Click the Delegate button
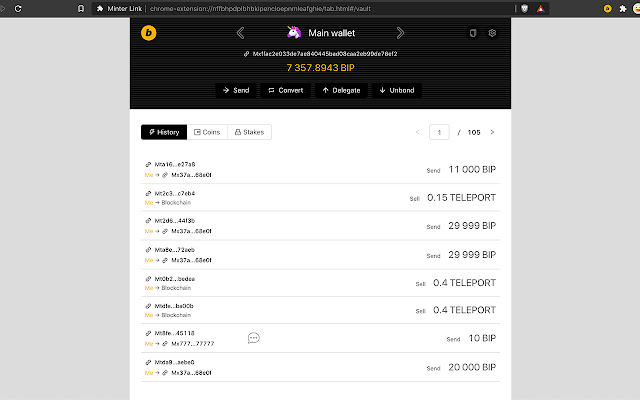 [341, 91]
